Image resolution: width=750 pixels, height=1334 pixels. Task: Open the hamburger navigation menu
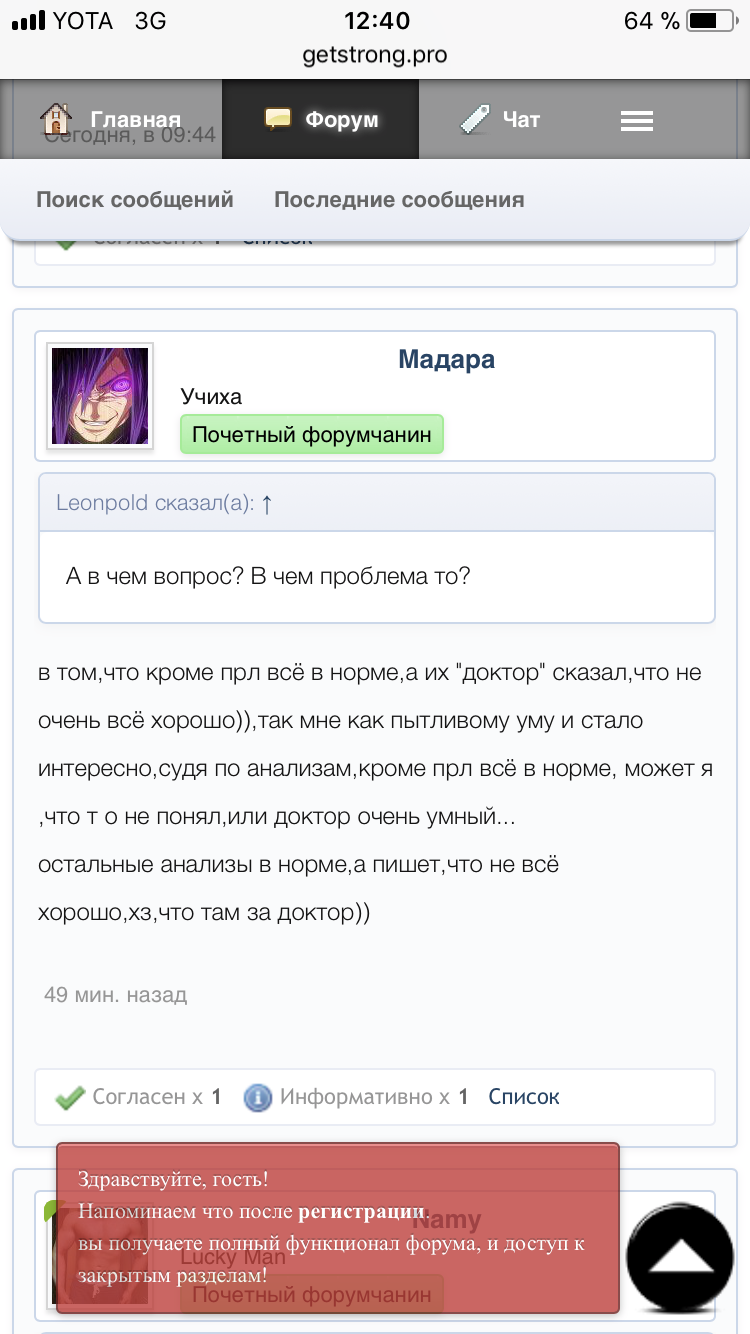coord(636,121)
